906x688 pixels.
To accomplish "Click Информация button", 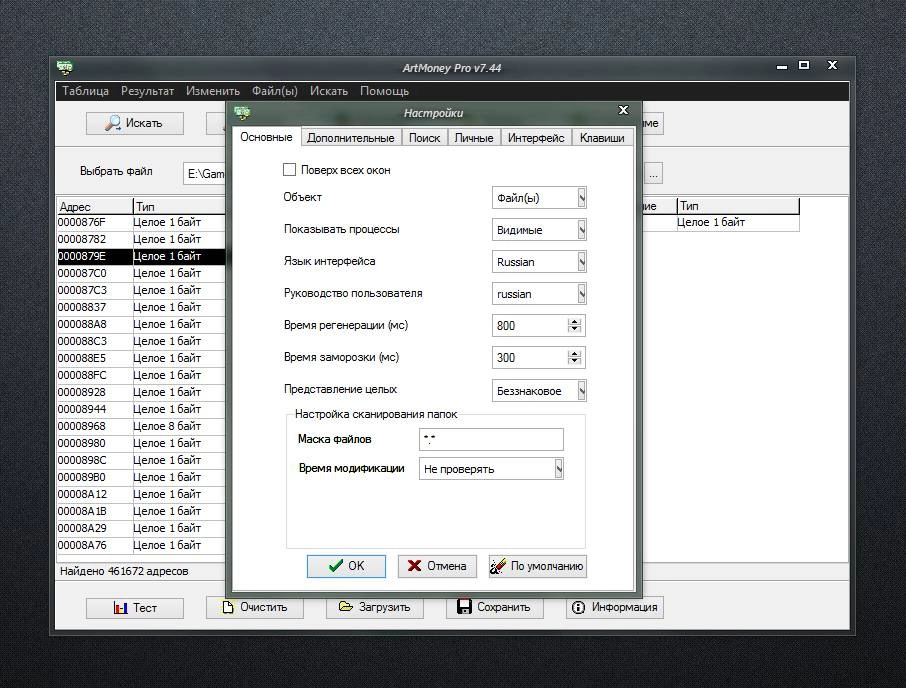I will pyautogui.click(x=615, y=607).
